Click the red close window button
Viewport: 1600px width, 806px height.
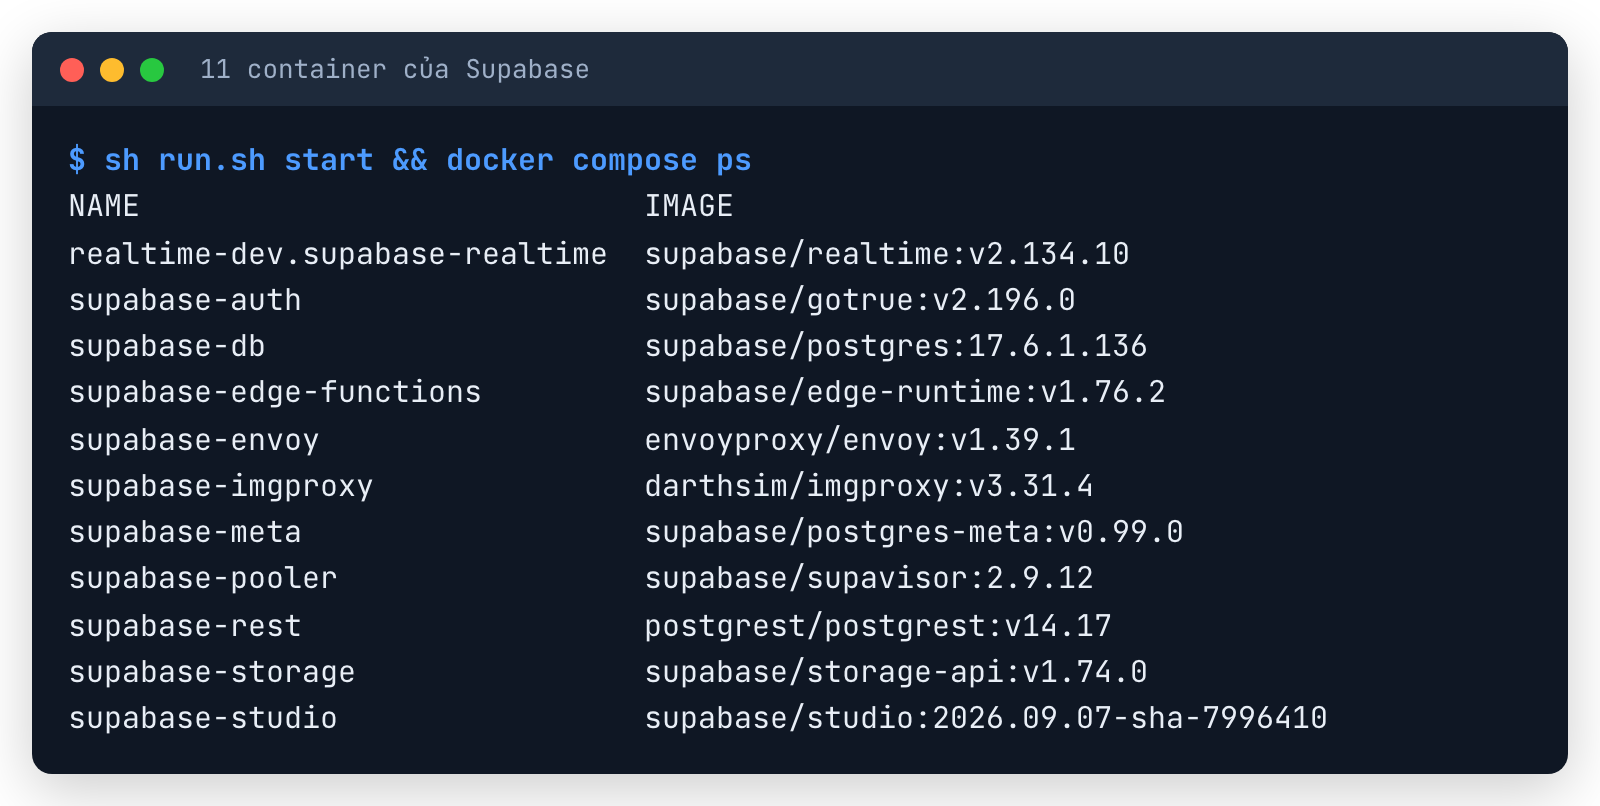click(72, 70)
